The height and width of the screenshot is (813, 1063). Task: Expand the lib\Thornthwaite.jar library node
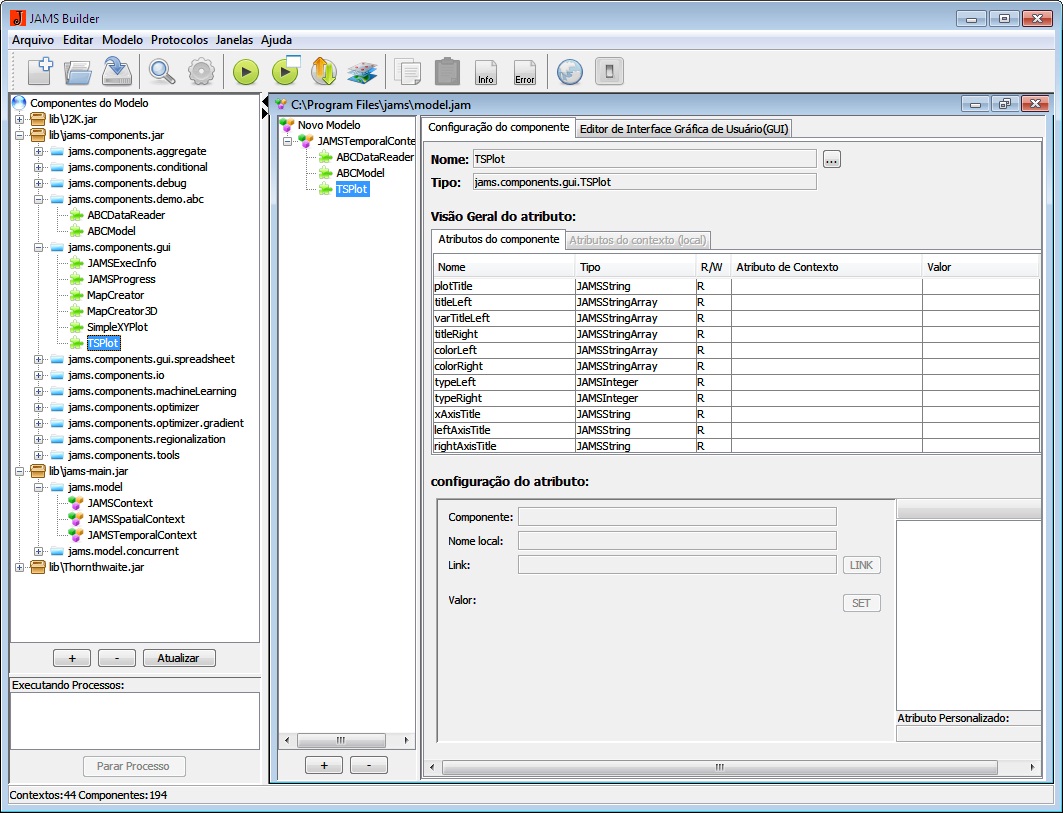[20, 567]
